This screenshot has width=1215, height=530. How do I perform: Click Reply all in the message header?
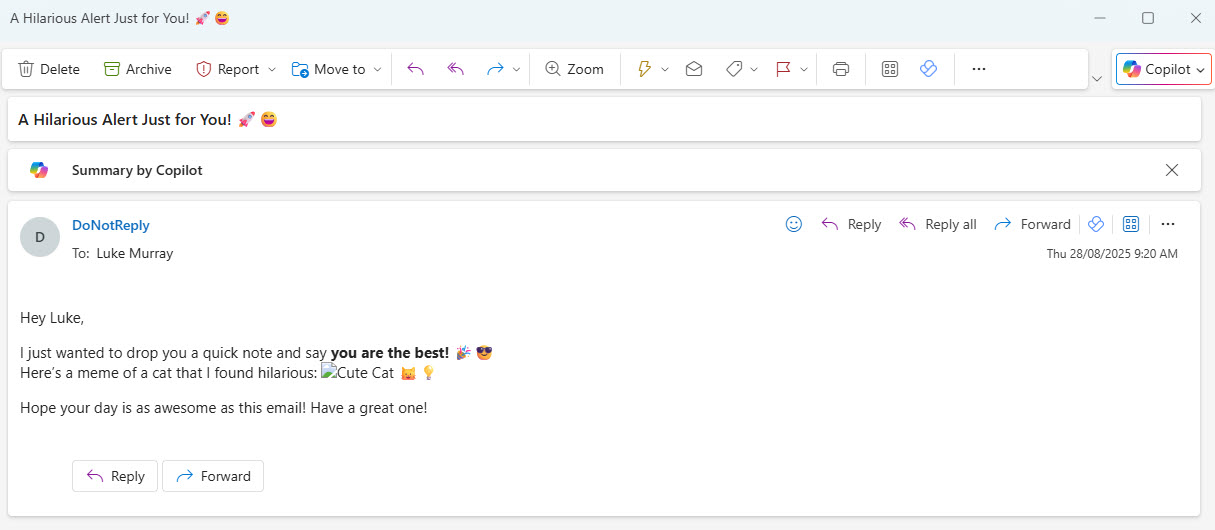(x=938, y=224)
